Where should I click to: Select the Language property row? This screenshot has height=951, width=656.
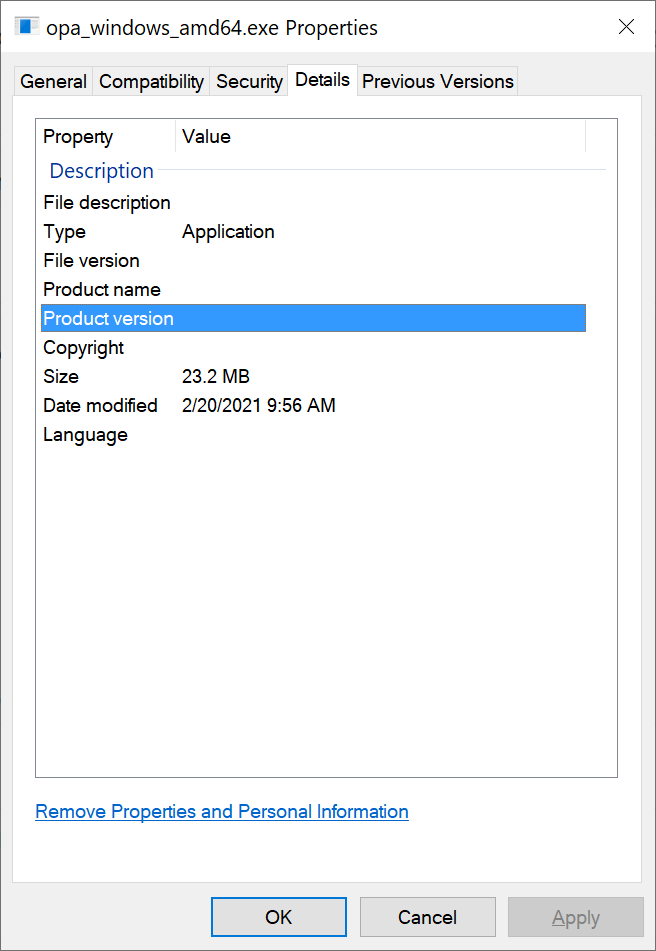tap(313, 434)
